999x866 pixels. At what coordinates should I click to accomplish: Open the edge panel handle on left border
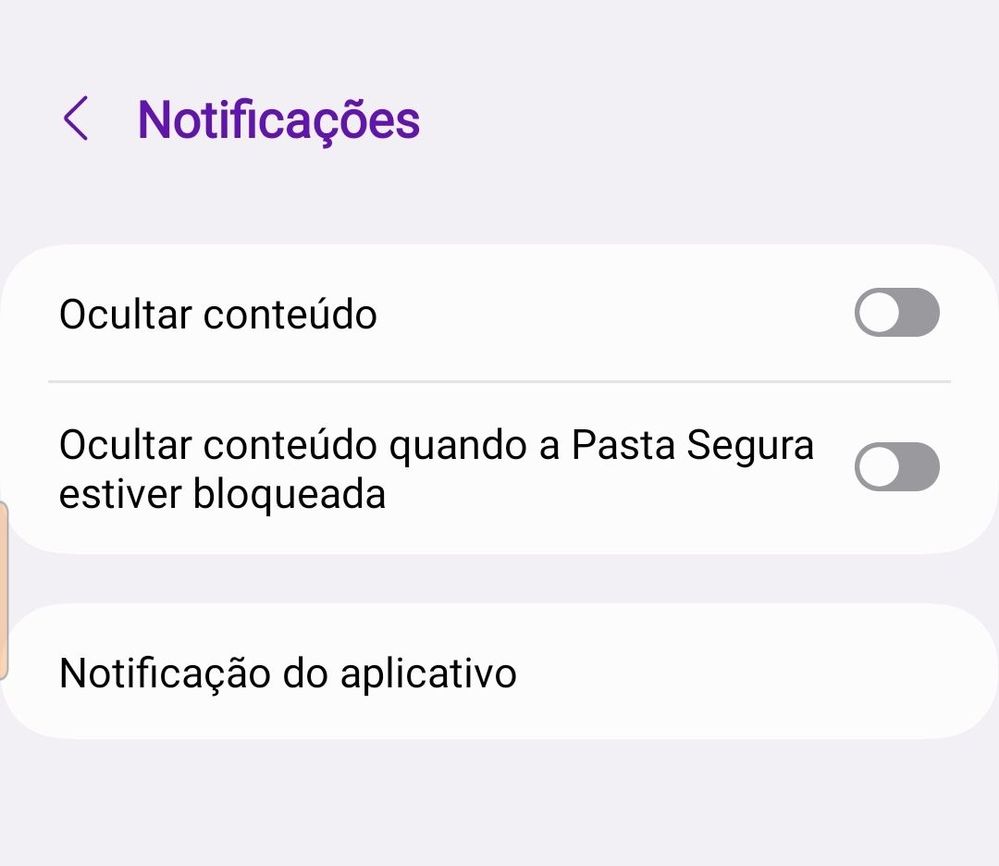tap(3, 591)
